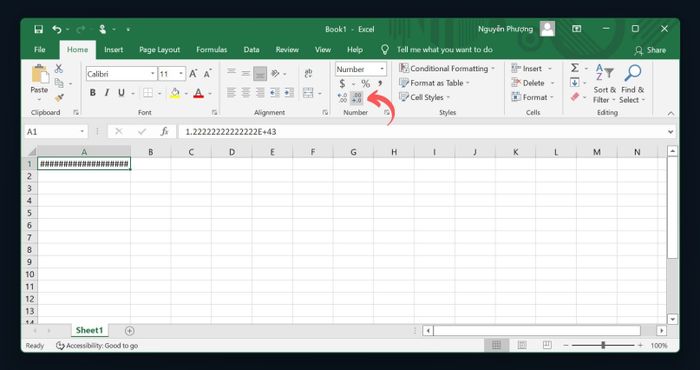Viewport: 700px width, 370px height.
Task: Apply Percent Style format
Action: point(366,83)
